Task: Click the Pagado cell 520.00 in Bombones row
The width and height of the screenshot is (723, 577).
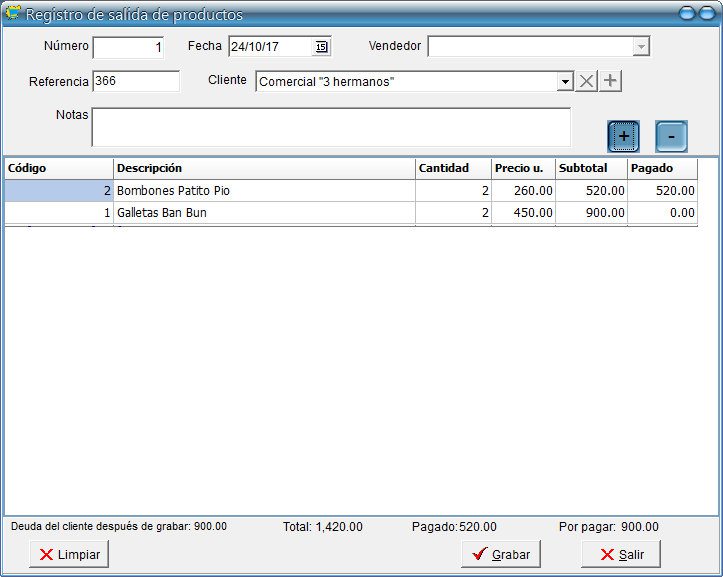Action: click(663, 190)
